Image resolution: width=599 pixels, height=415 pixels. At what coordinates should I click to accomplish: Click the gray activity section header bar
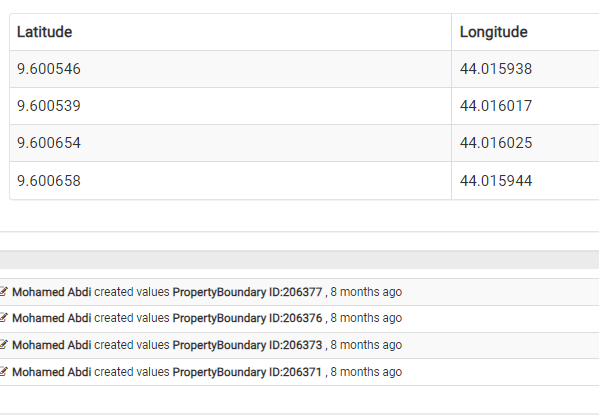tap(300, 260)
